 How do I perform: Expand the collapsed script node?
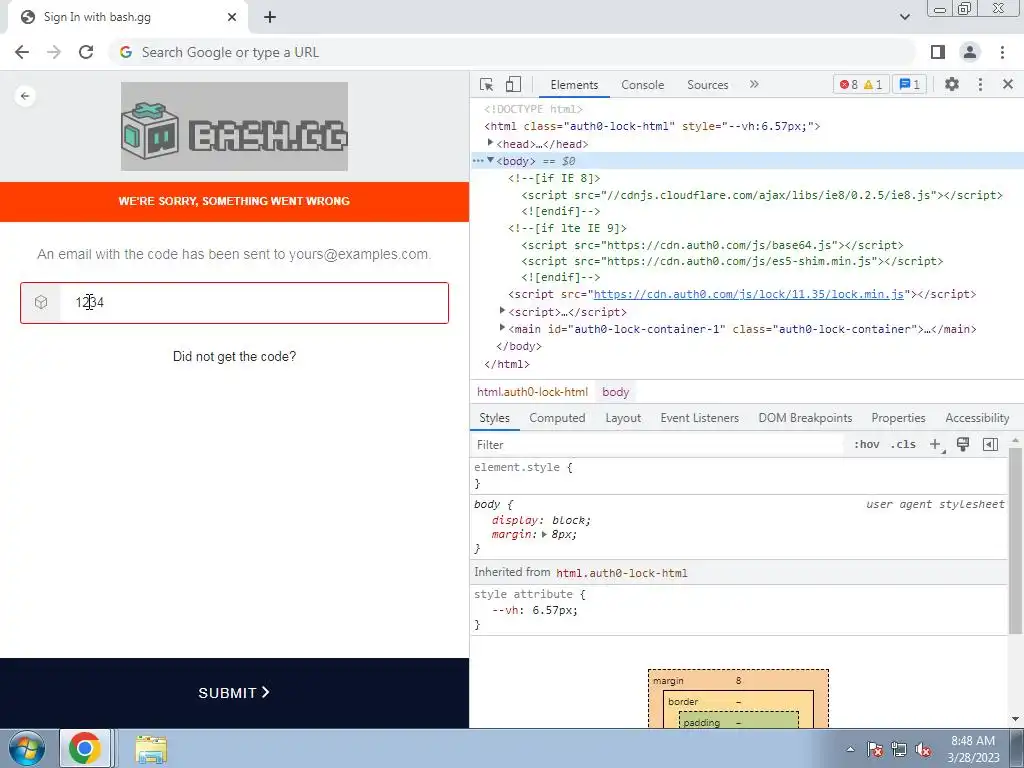[x=502, y=311]
